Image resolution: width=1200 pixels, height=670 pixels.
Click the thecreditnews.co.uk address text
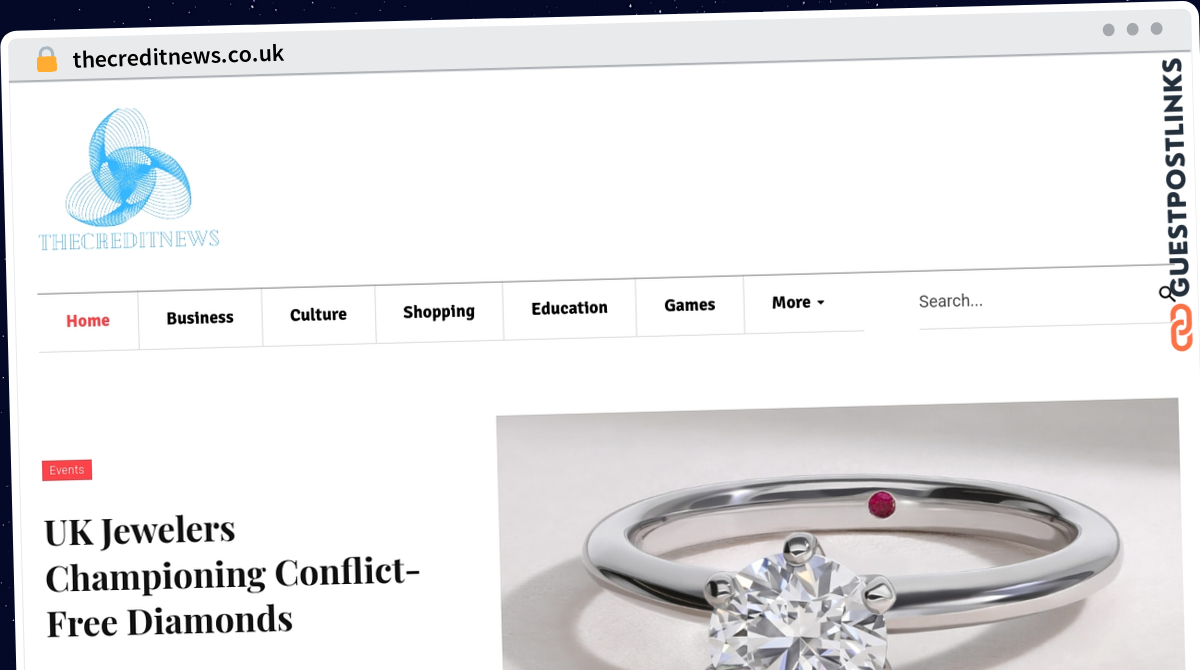click(178, 56)
